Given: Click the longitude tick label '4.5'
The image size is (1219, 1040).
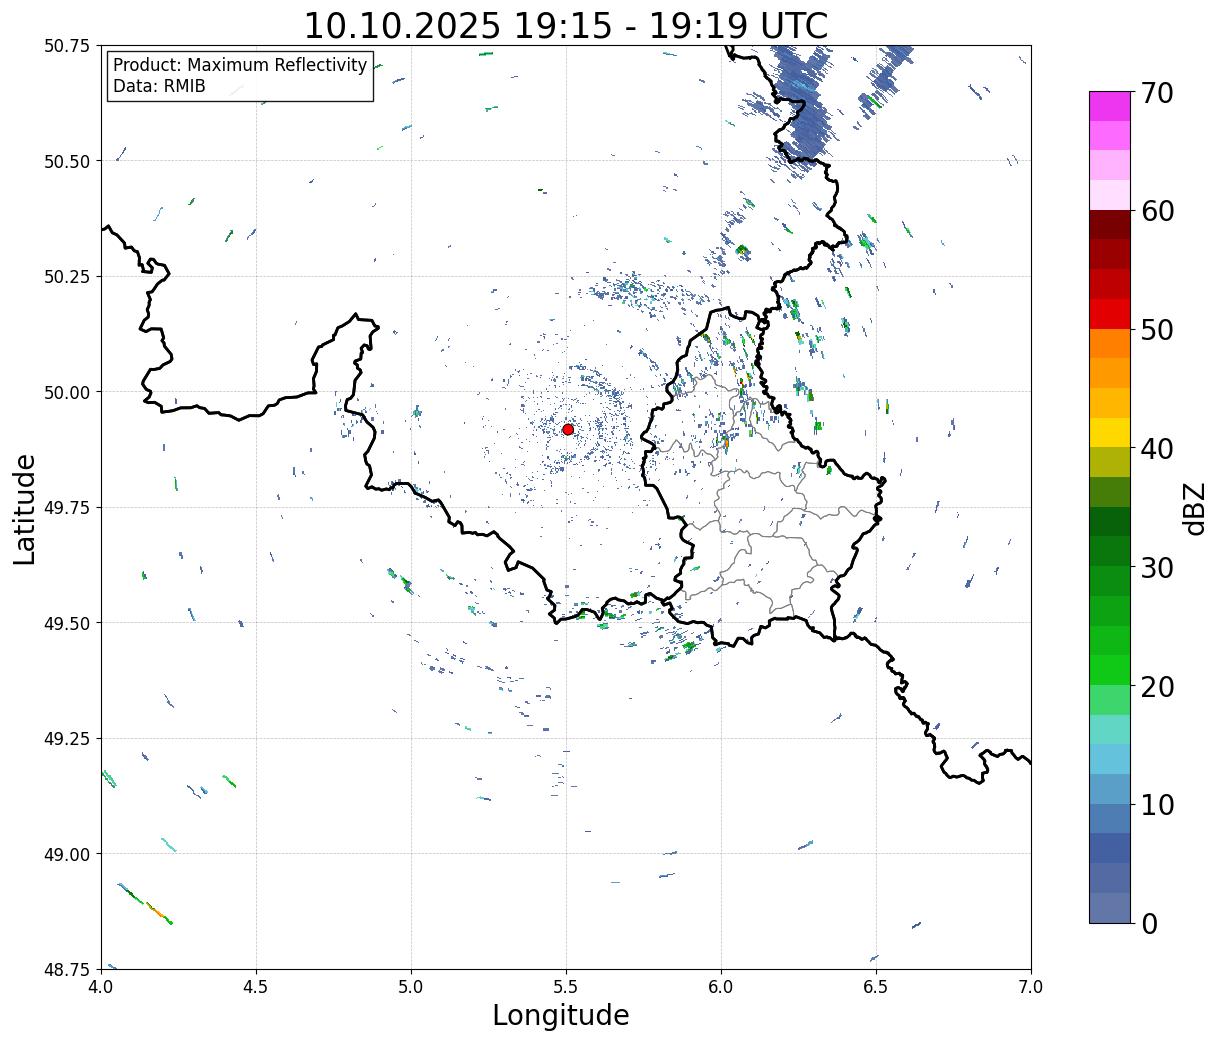Looking at the screenshot, I should [256, 987].
